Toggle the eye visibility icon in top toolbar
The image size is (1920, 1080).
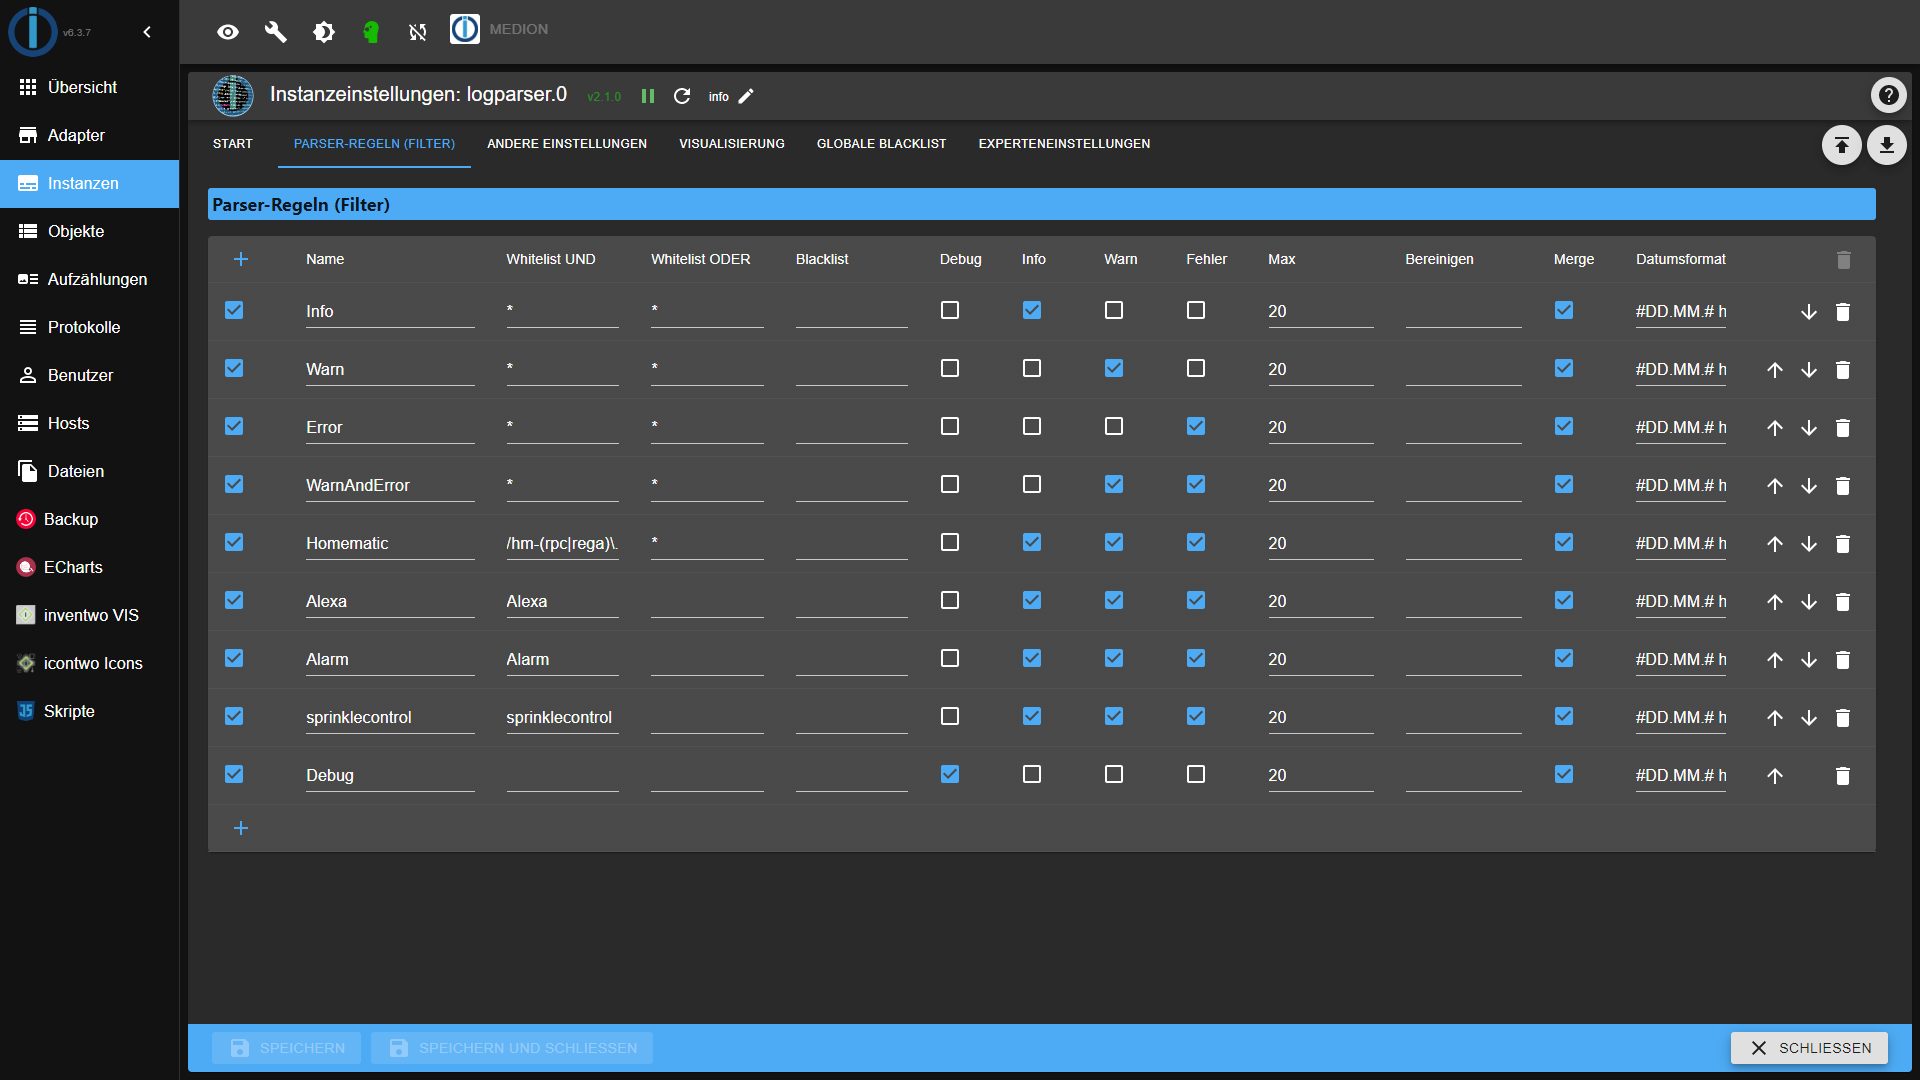228,32
